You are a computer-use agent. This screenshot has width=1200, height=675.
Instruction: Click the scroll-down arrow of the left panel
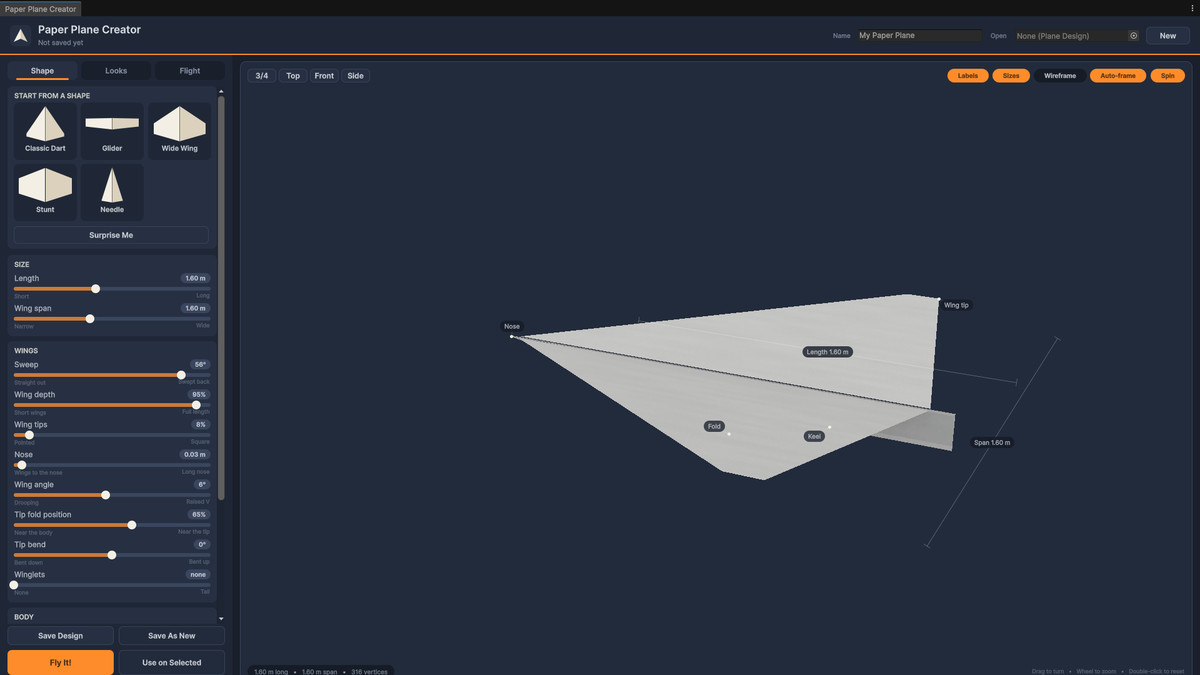click(221, 620)
